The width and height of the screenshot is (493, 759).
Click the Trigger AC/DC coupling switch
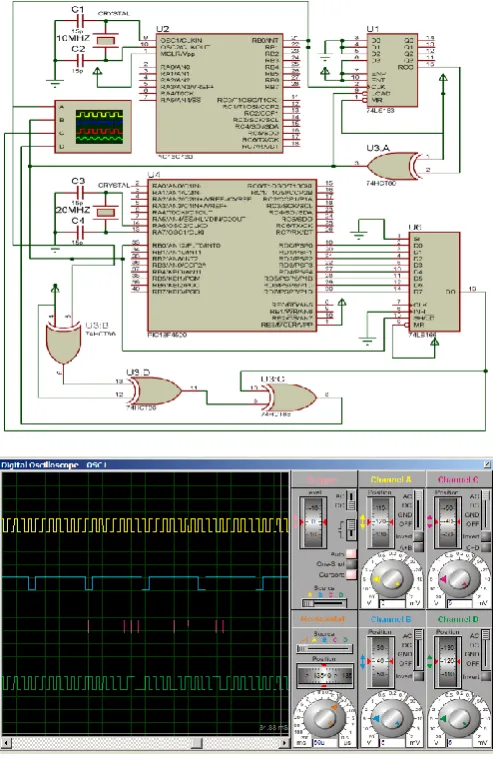pos(352,501)
